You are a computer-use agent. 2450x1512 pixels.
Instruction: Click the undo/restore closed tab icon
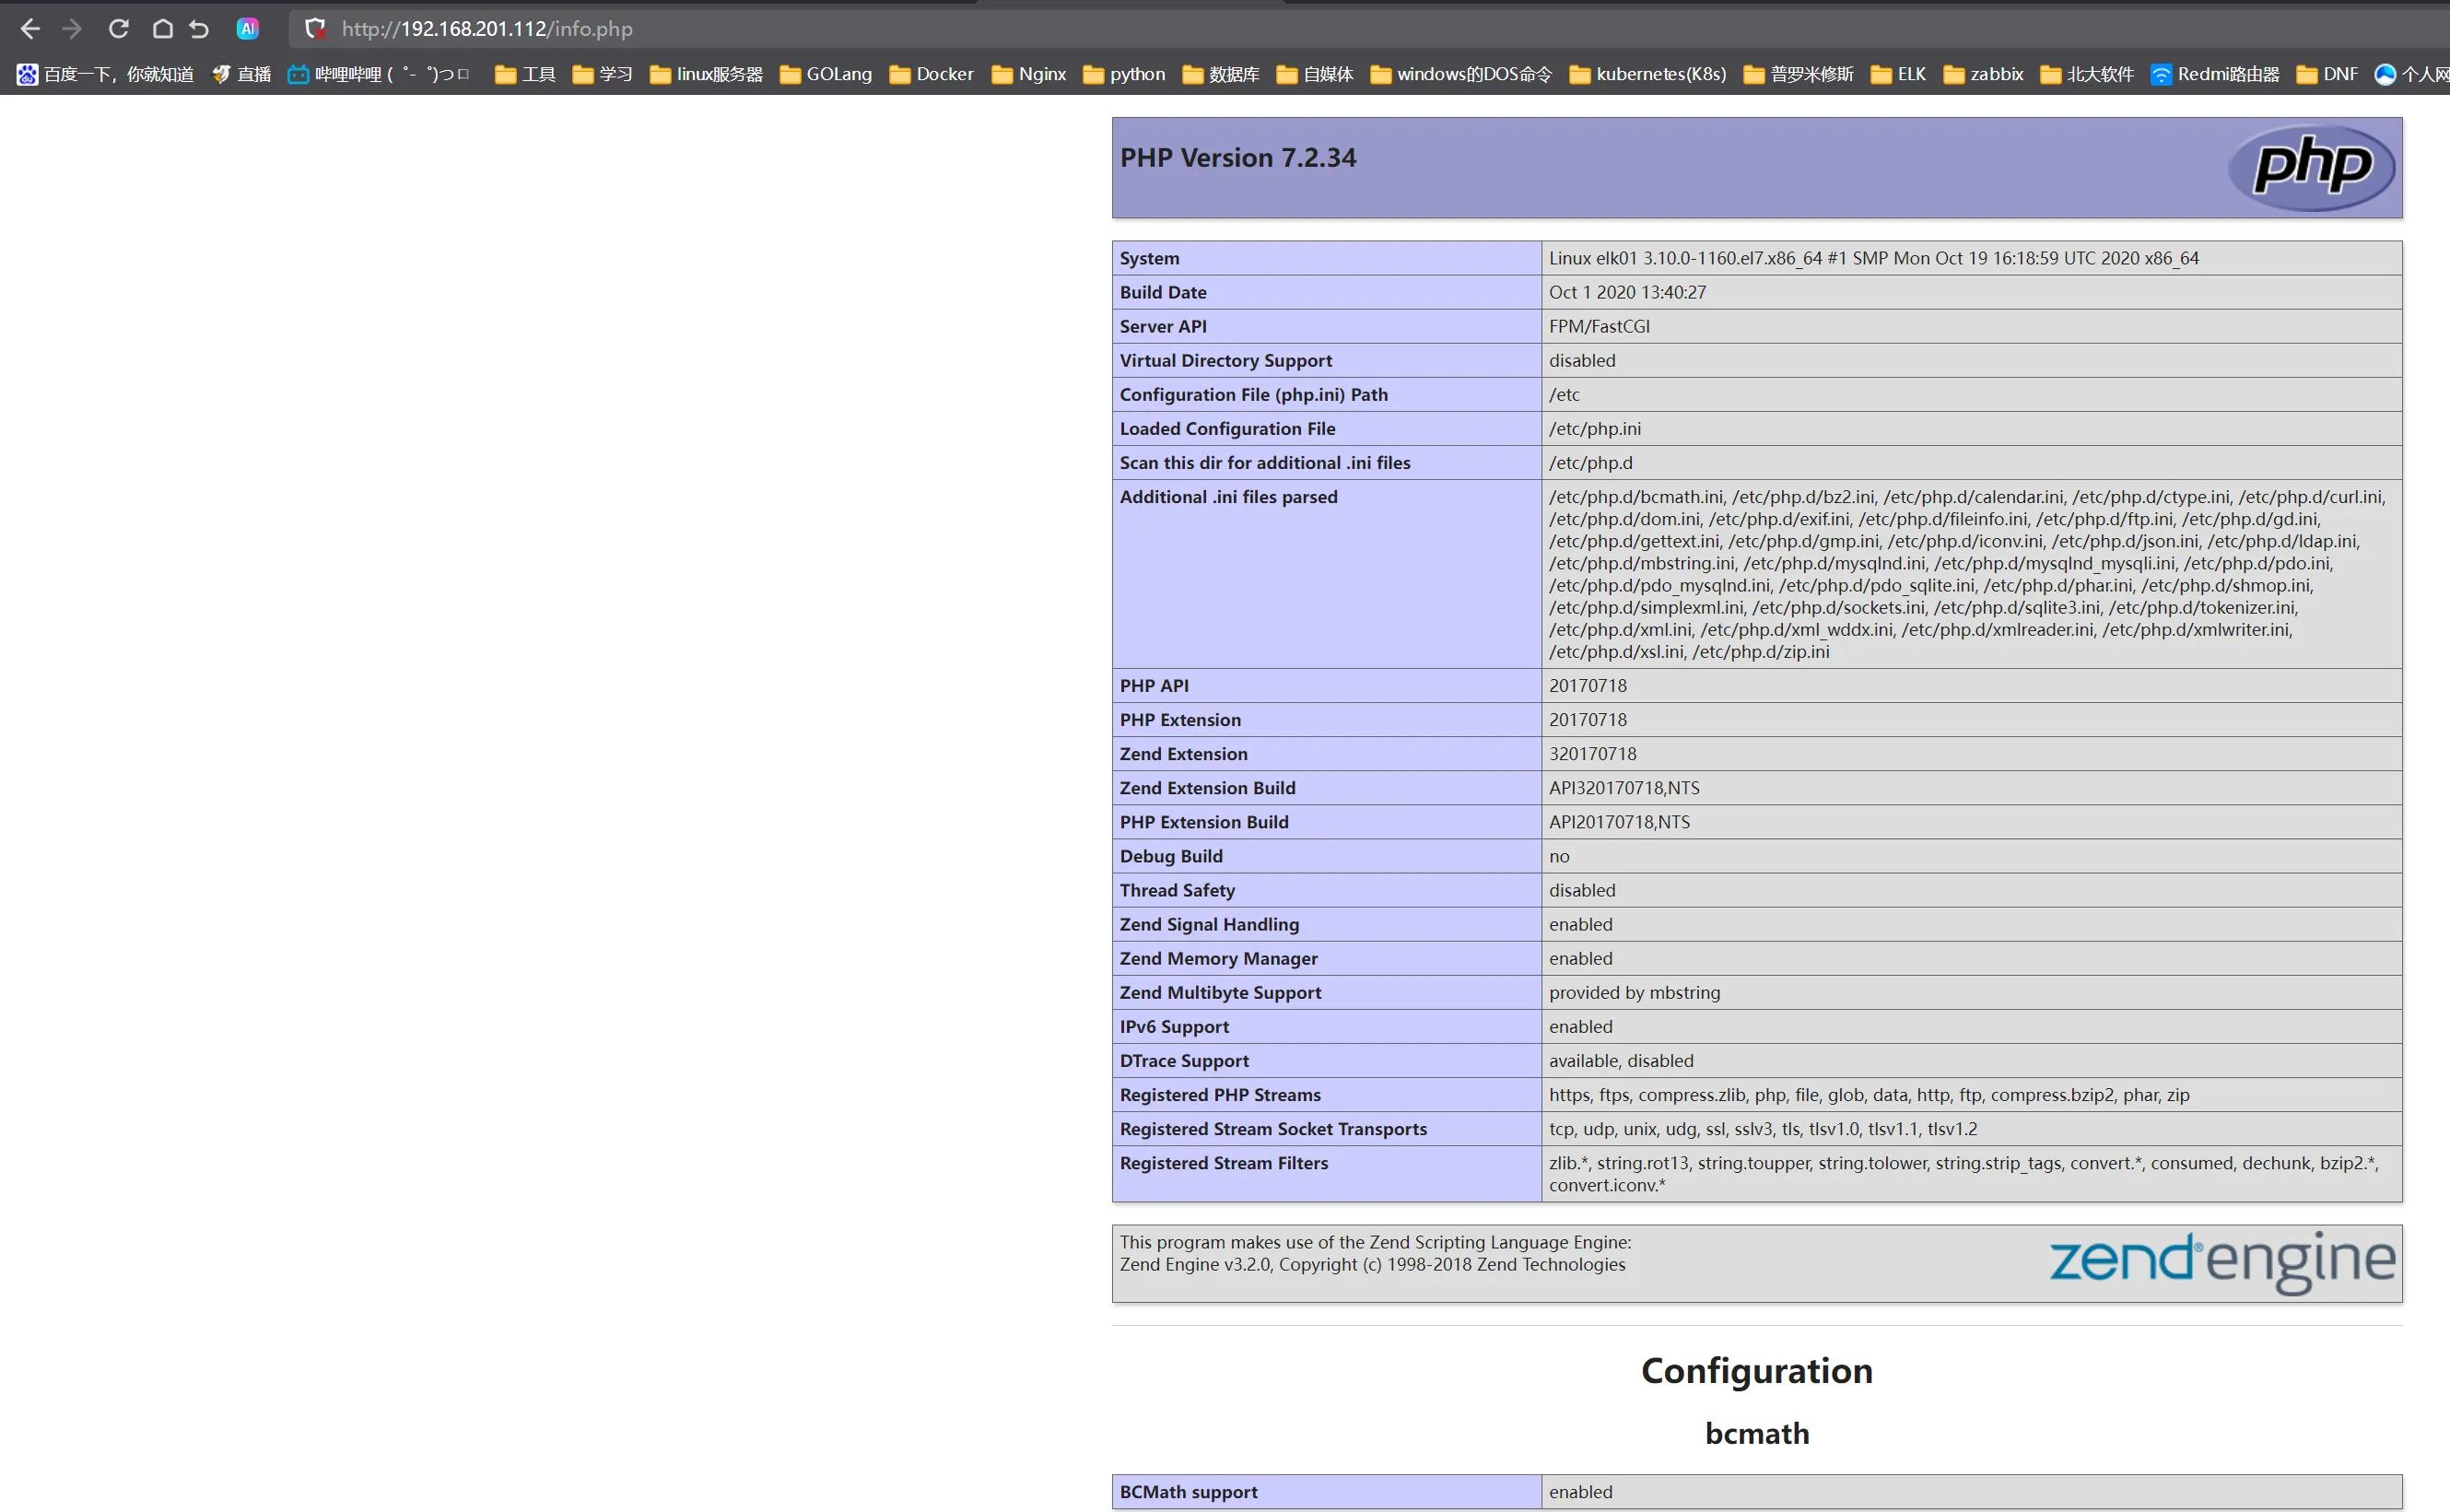click(x=199, y=29)
